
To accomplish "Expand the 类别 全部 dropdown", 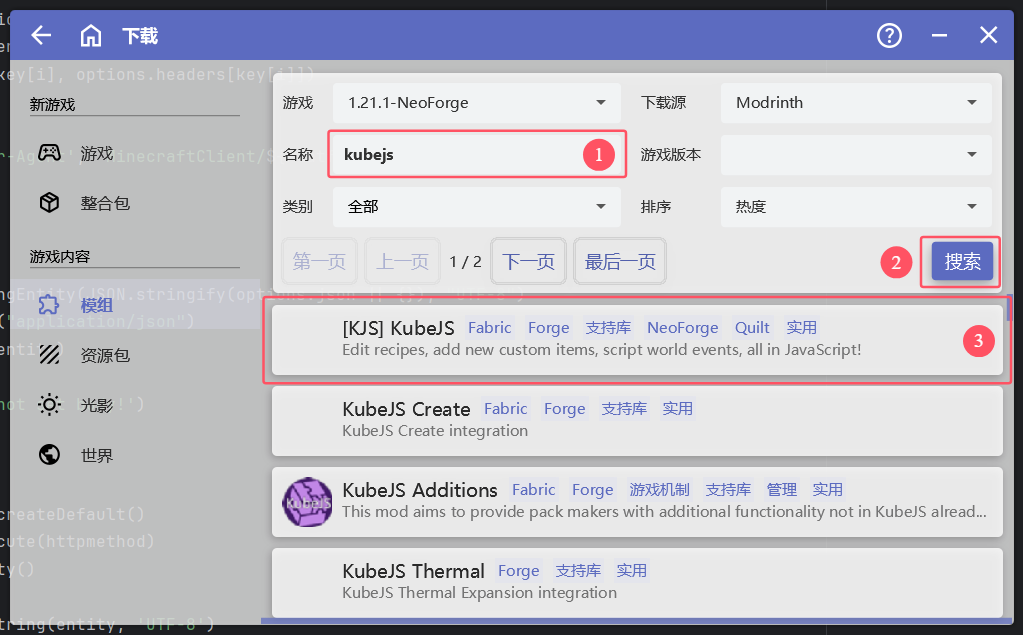I will (x=476, y=207).
